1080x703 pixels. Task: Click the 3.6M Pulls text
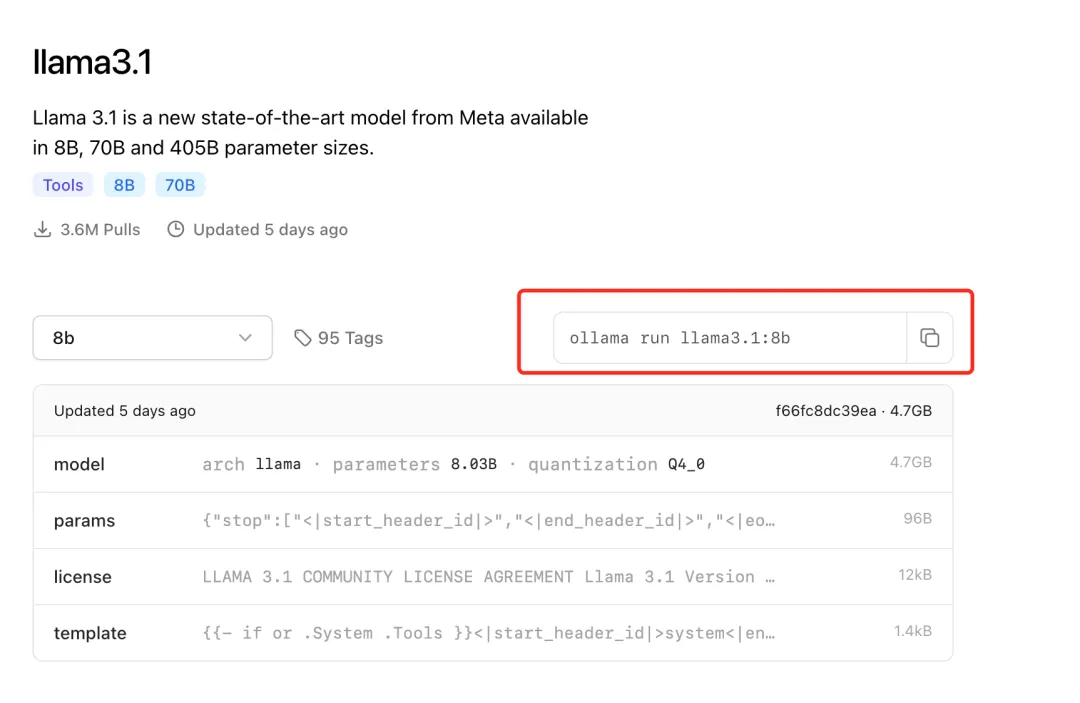pos(100,229)
